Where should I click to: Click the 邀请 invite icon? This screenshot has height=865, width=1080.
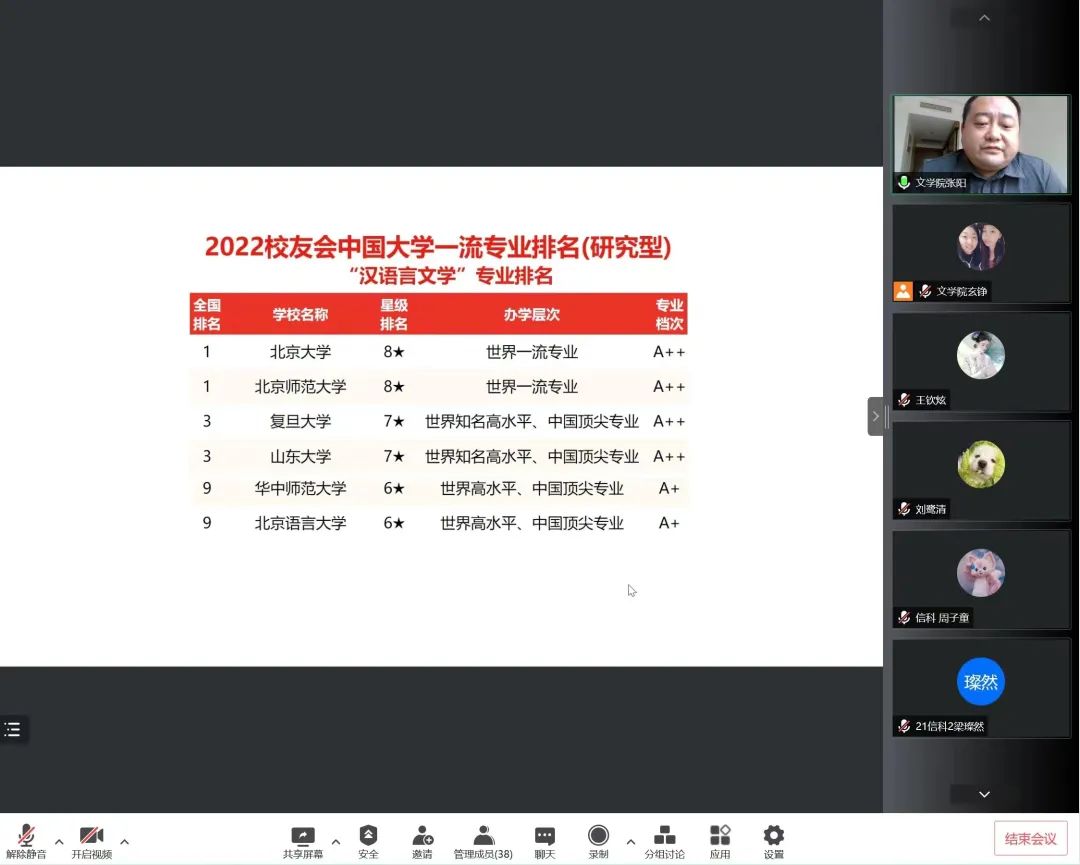point(422,842)
